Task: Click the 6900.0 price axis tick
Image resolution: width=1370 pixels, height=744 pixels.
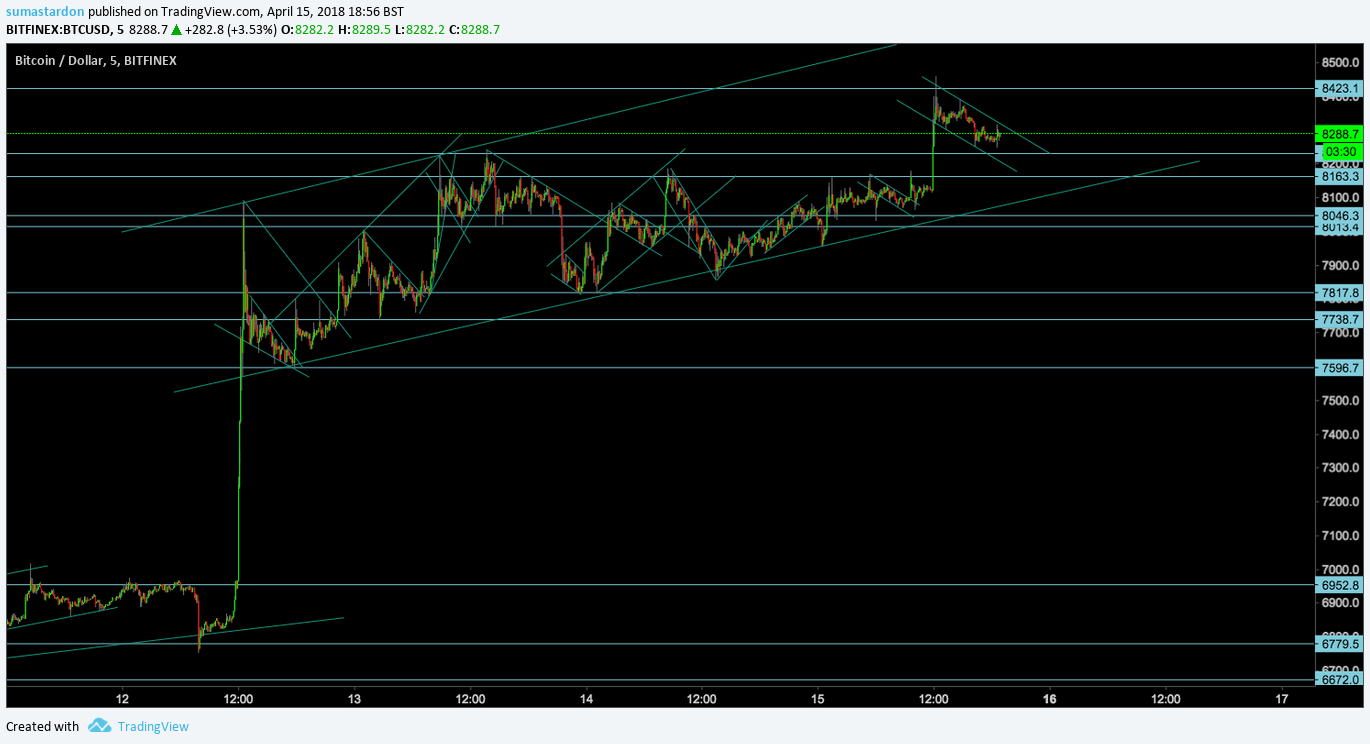Action: click(x=1340, y=604)
